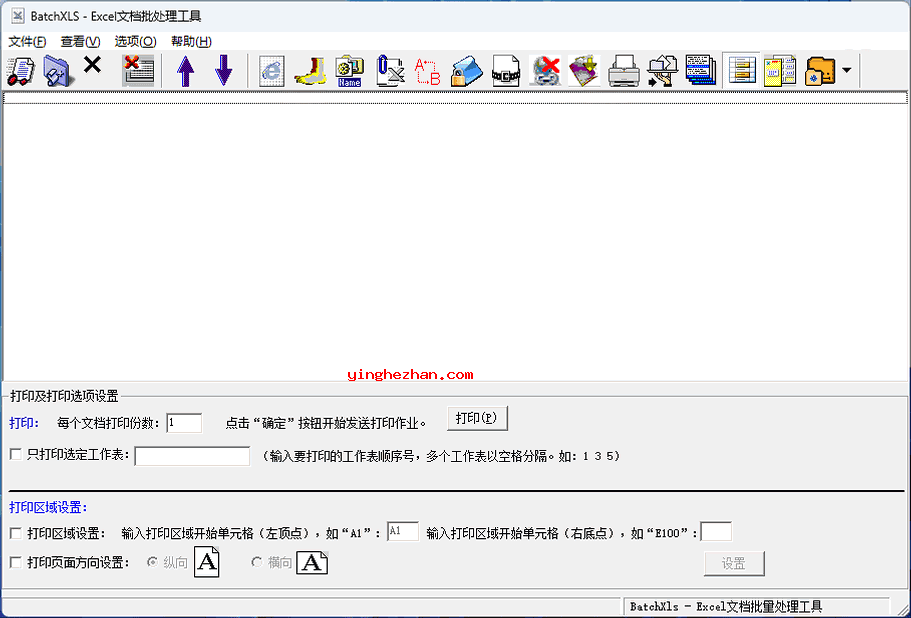
Task: Click the selected worksheet numbers input field
Action: tap(192, 456)
